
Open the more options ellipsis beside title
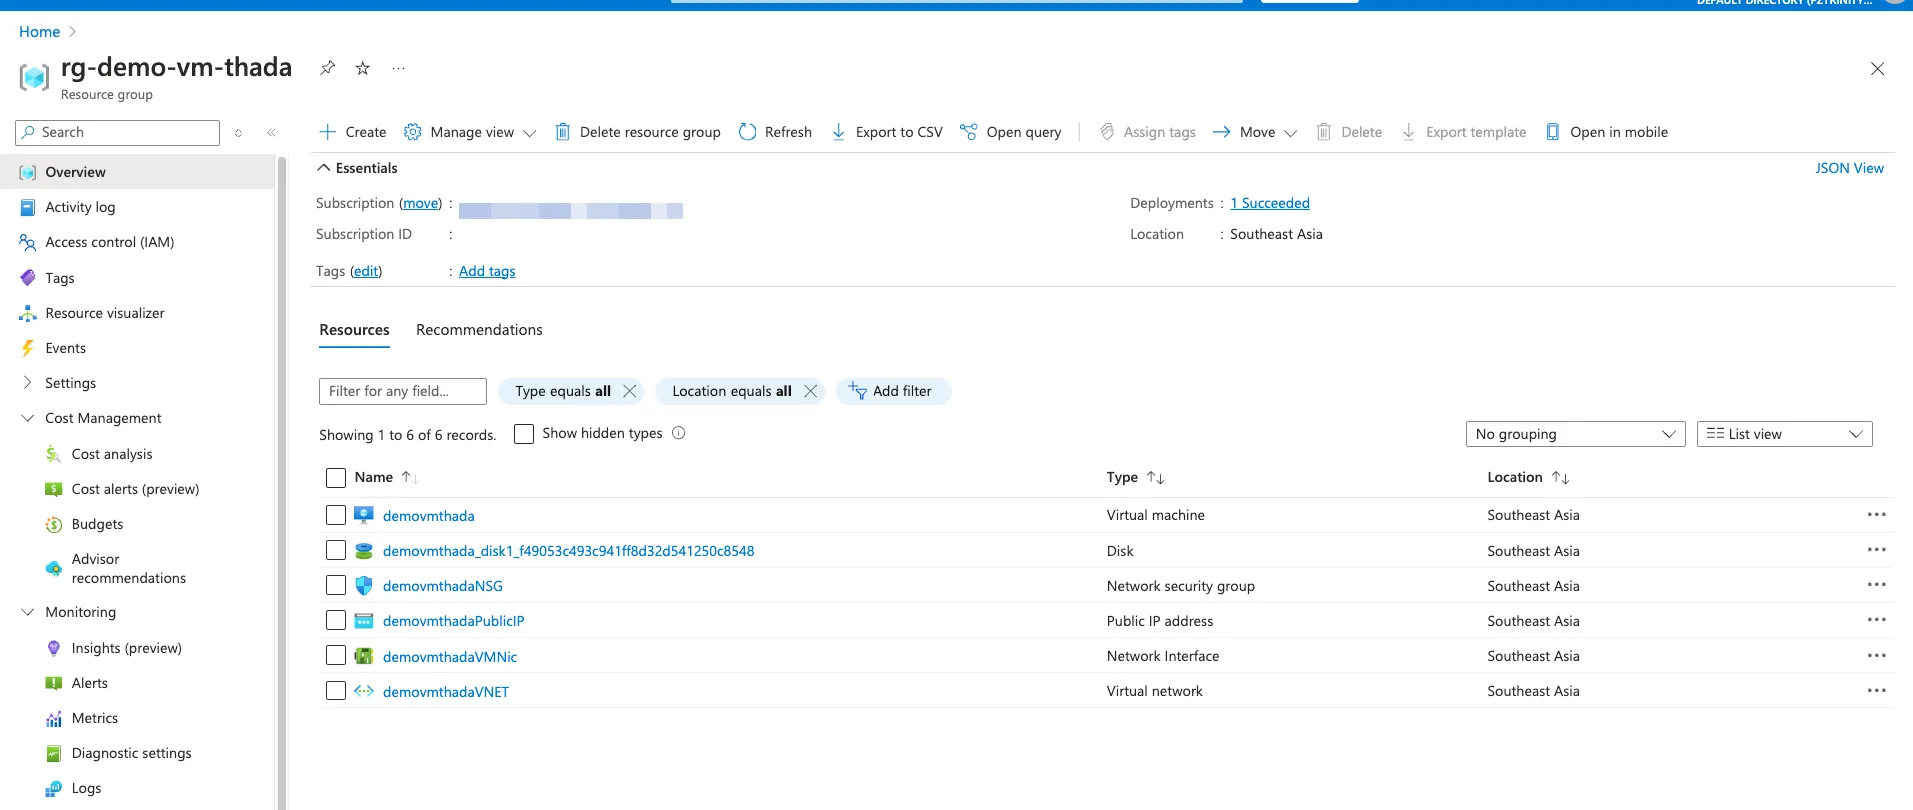(x=399, y=68)
